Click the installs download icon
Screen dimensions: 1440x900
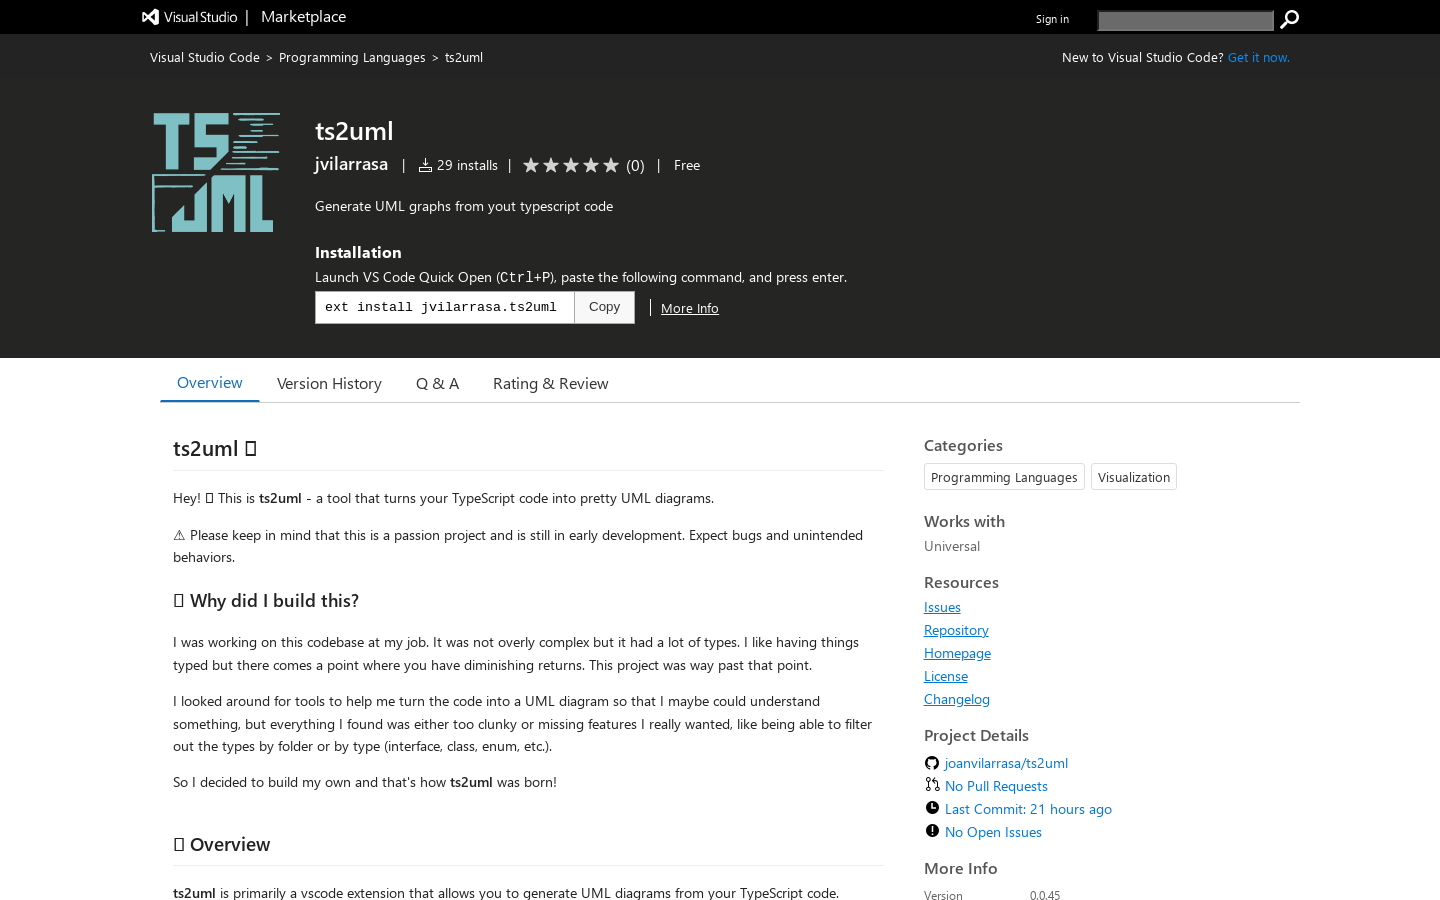[x=425, y=165]
